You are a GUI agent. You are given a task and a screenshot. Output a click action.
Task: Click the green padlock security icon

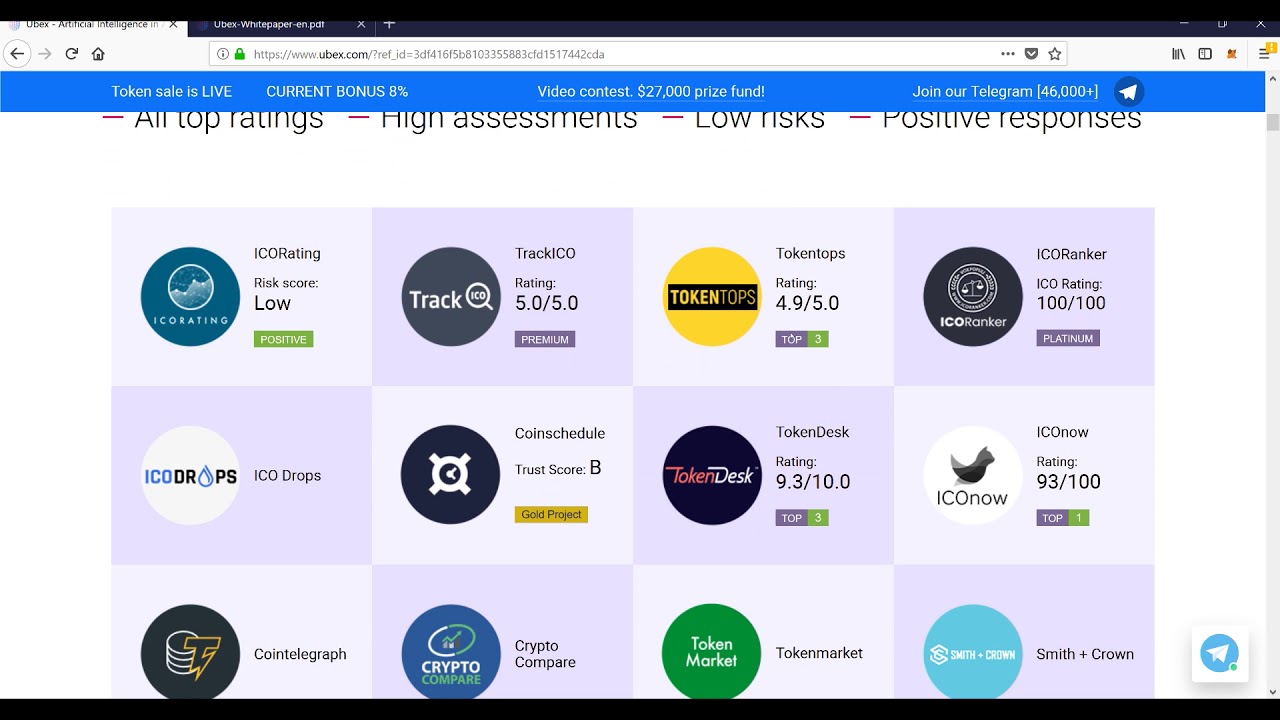click(x=239, y=54)
